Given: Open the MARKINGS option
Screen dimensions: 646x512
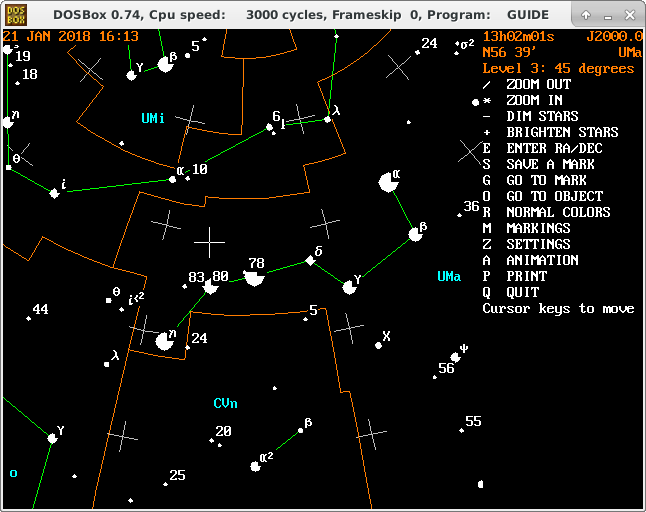Looking at the screenshot, I should pos(538,228).
